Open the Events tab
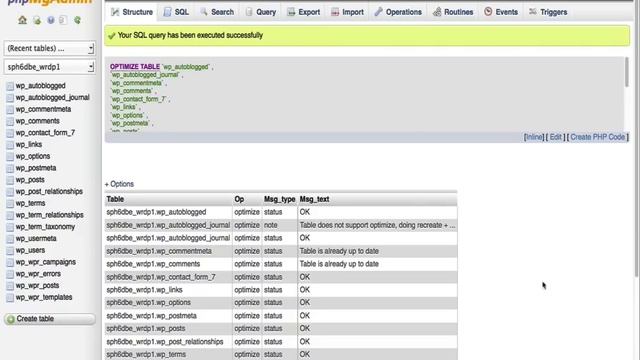This screenshot has height=360, width=640. point(501,12)
